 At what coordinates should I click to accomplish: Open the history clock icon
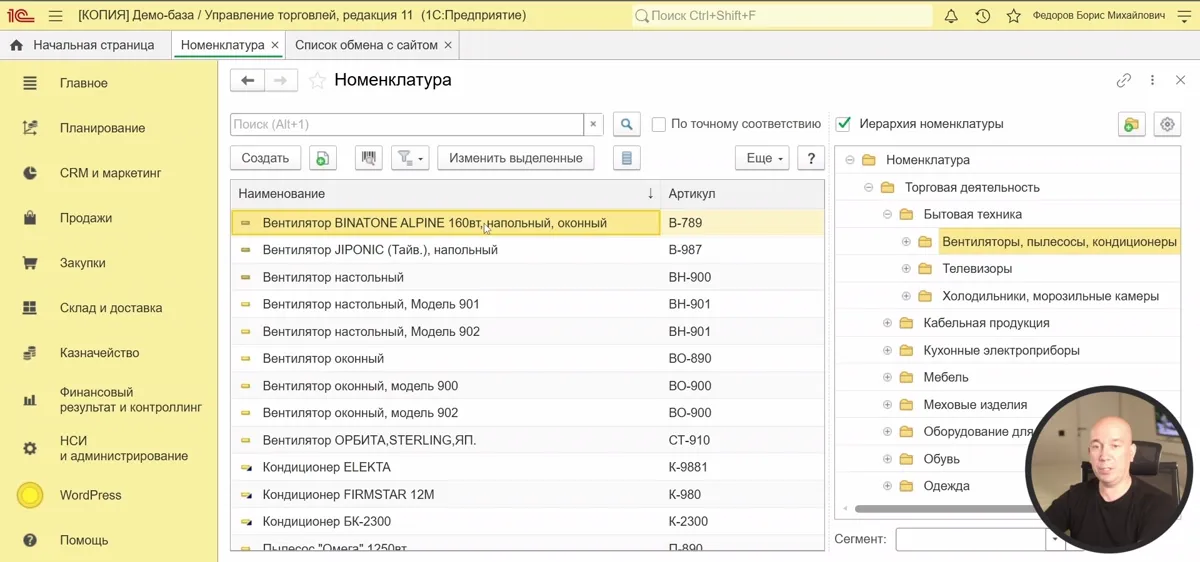click(x=982, y=16)
